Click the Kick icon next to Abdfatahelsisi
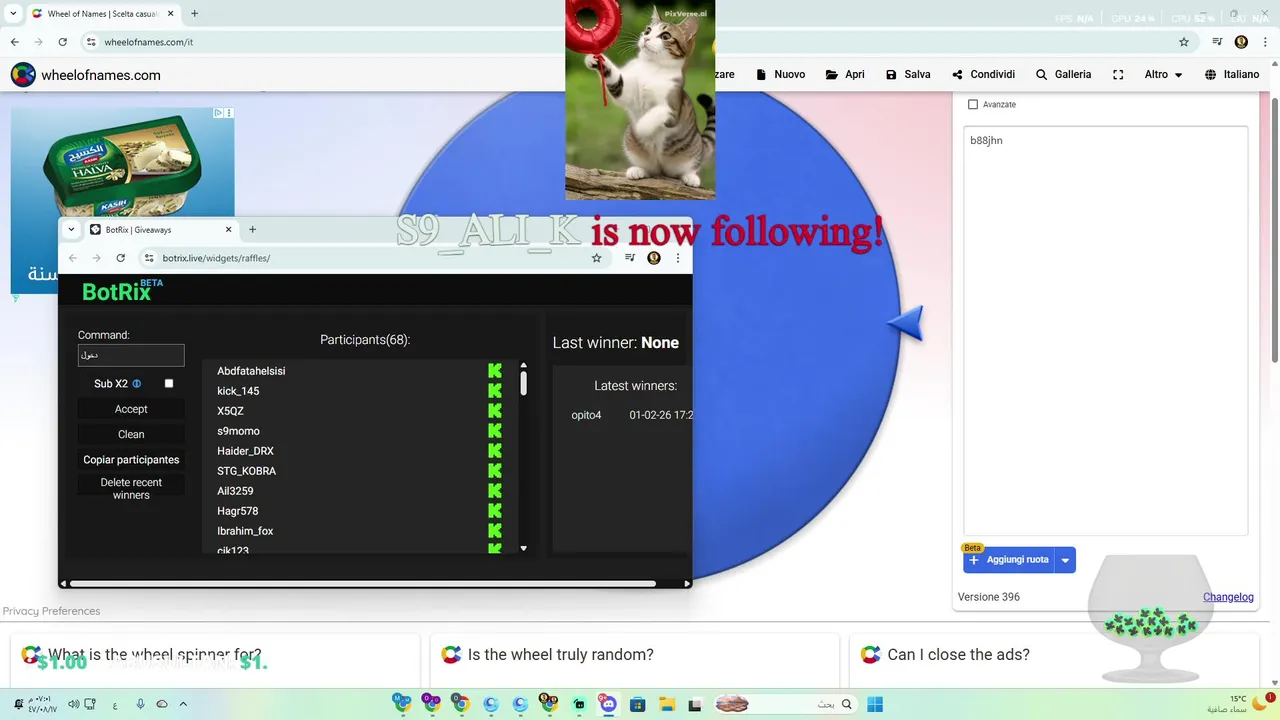Image resolution: width=1280 pixels, height=720 pixels. [x=495, y=371]
